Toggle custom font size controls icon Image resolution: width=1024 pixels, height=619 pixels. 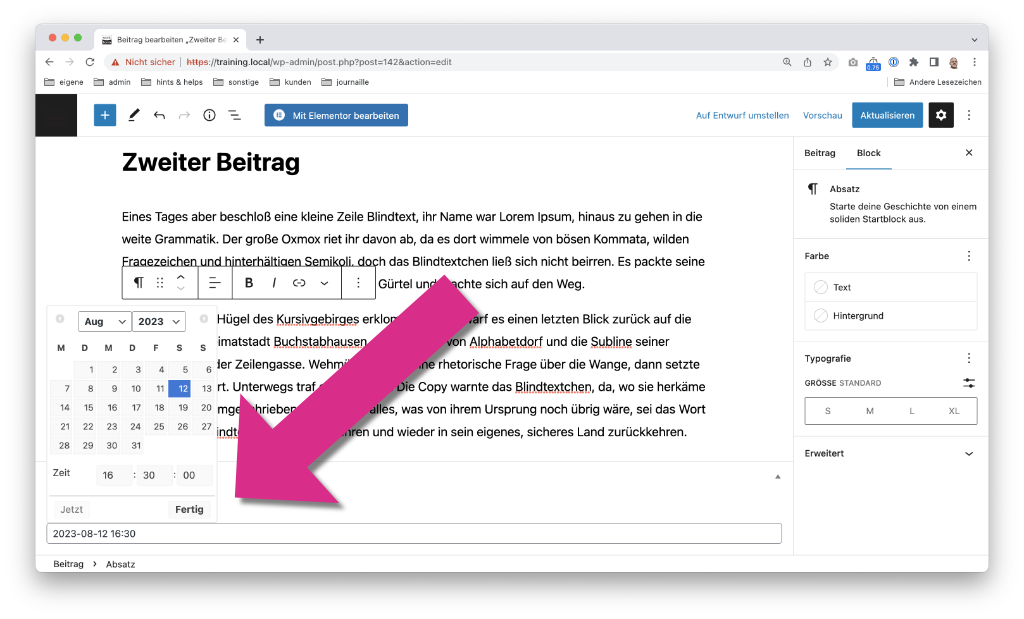point(969,383)
